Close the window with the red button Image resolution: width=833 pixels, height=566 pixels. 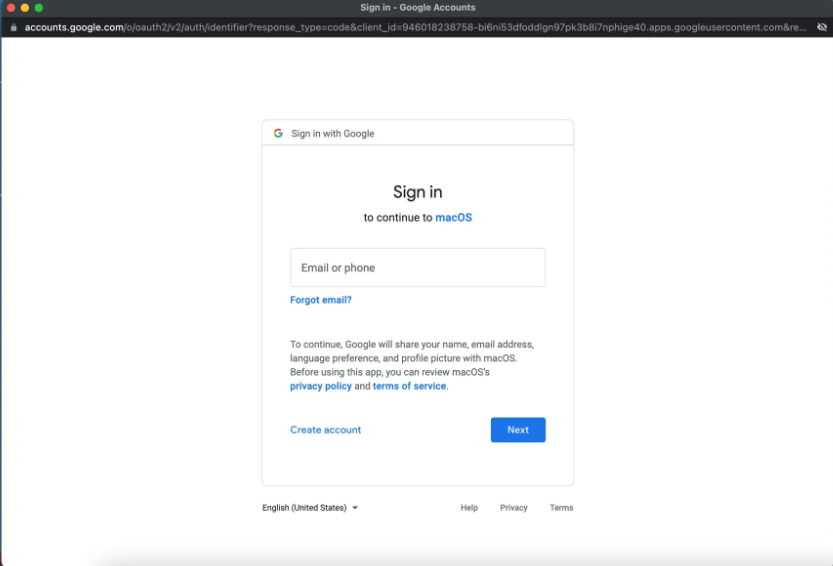coord(11,7)
